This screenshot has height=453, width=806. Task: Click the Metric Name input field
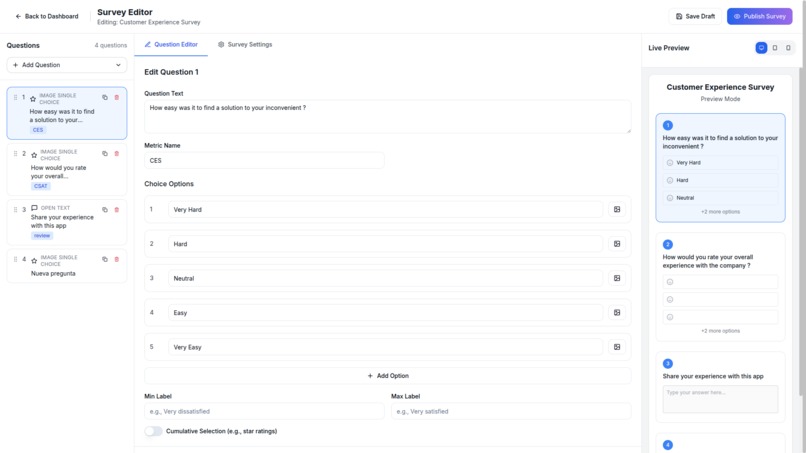click(264, 160)
